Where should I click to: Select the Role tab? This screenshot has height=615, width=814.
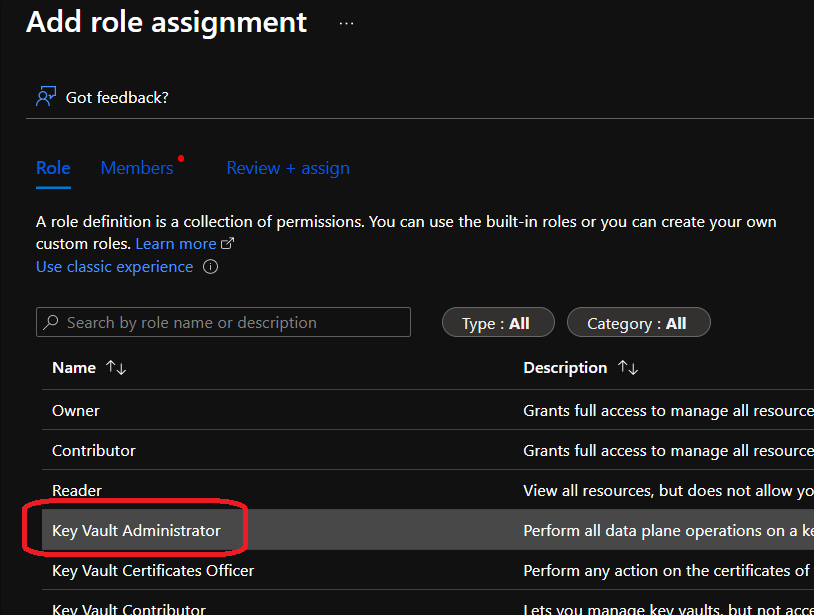point(53,168)
